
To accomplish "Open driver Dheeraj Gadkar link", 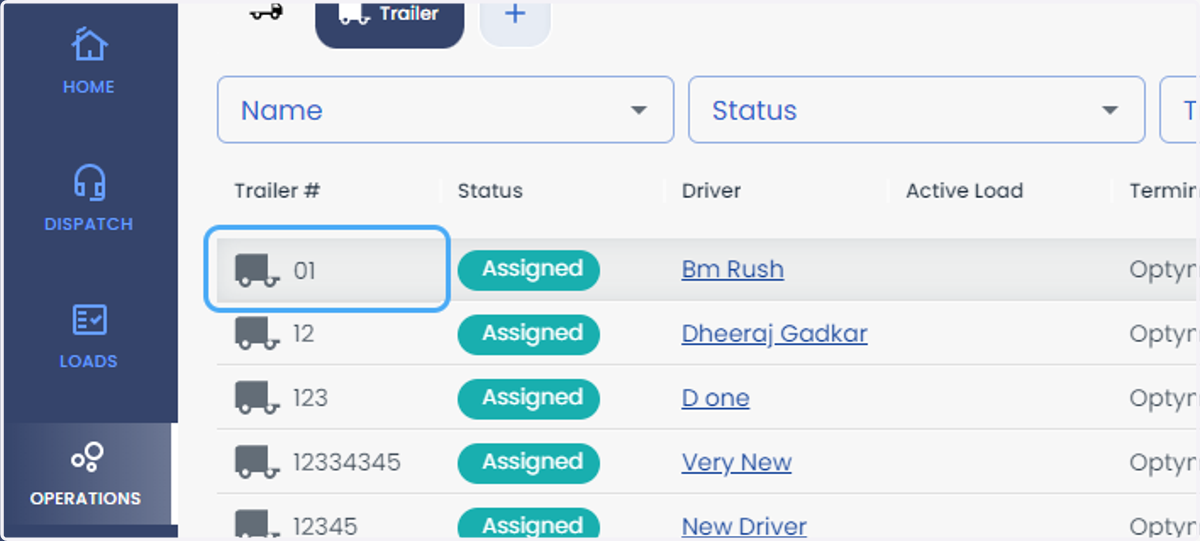I will pos(775,333).
